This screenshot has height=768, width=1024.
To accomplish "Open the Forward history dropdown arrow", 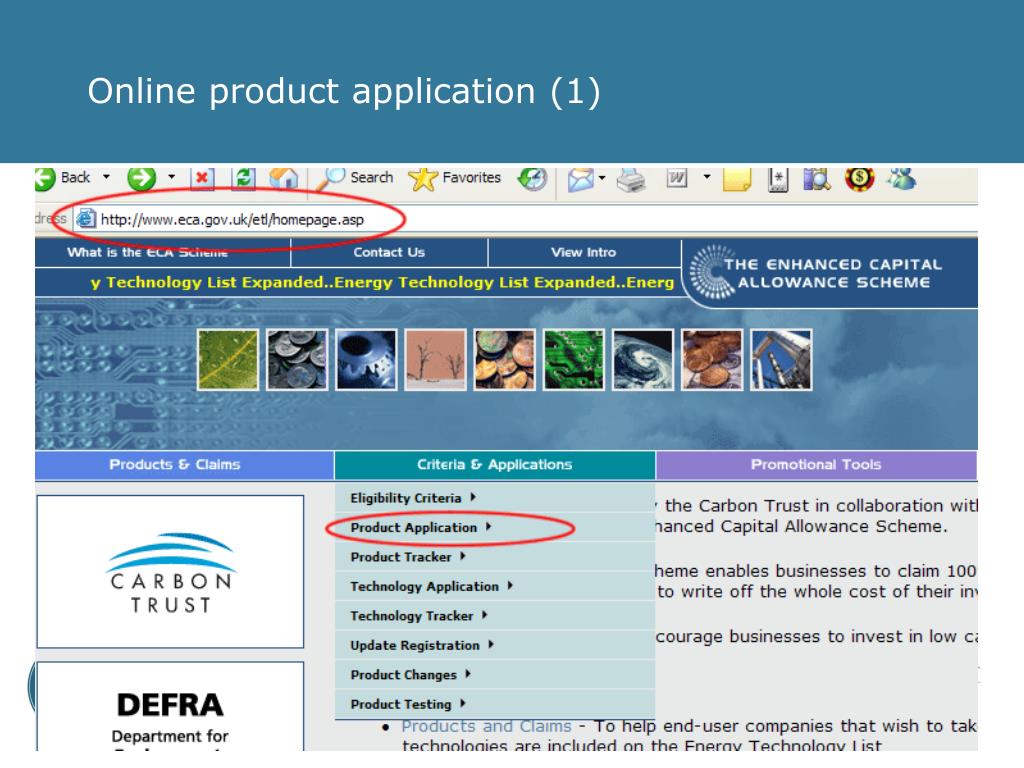I will pyautogui.click(x=172, y=177).
